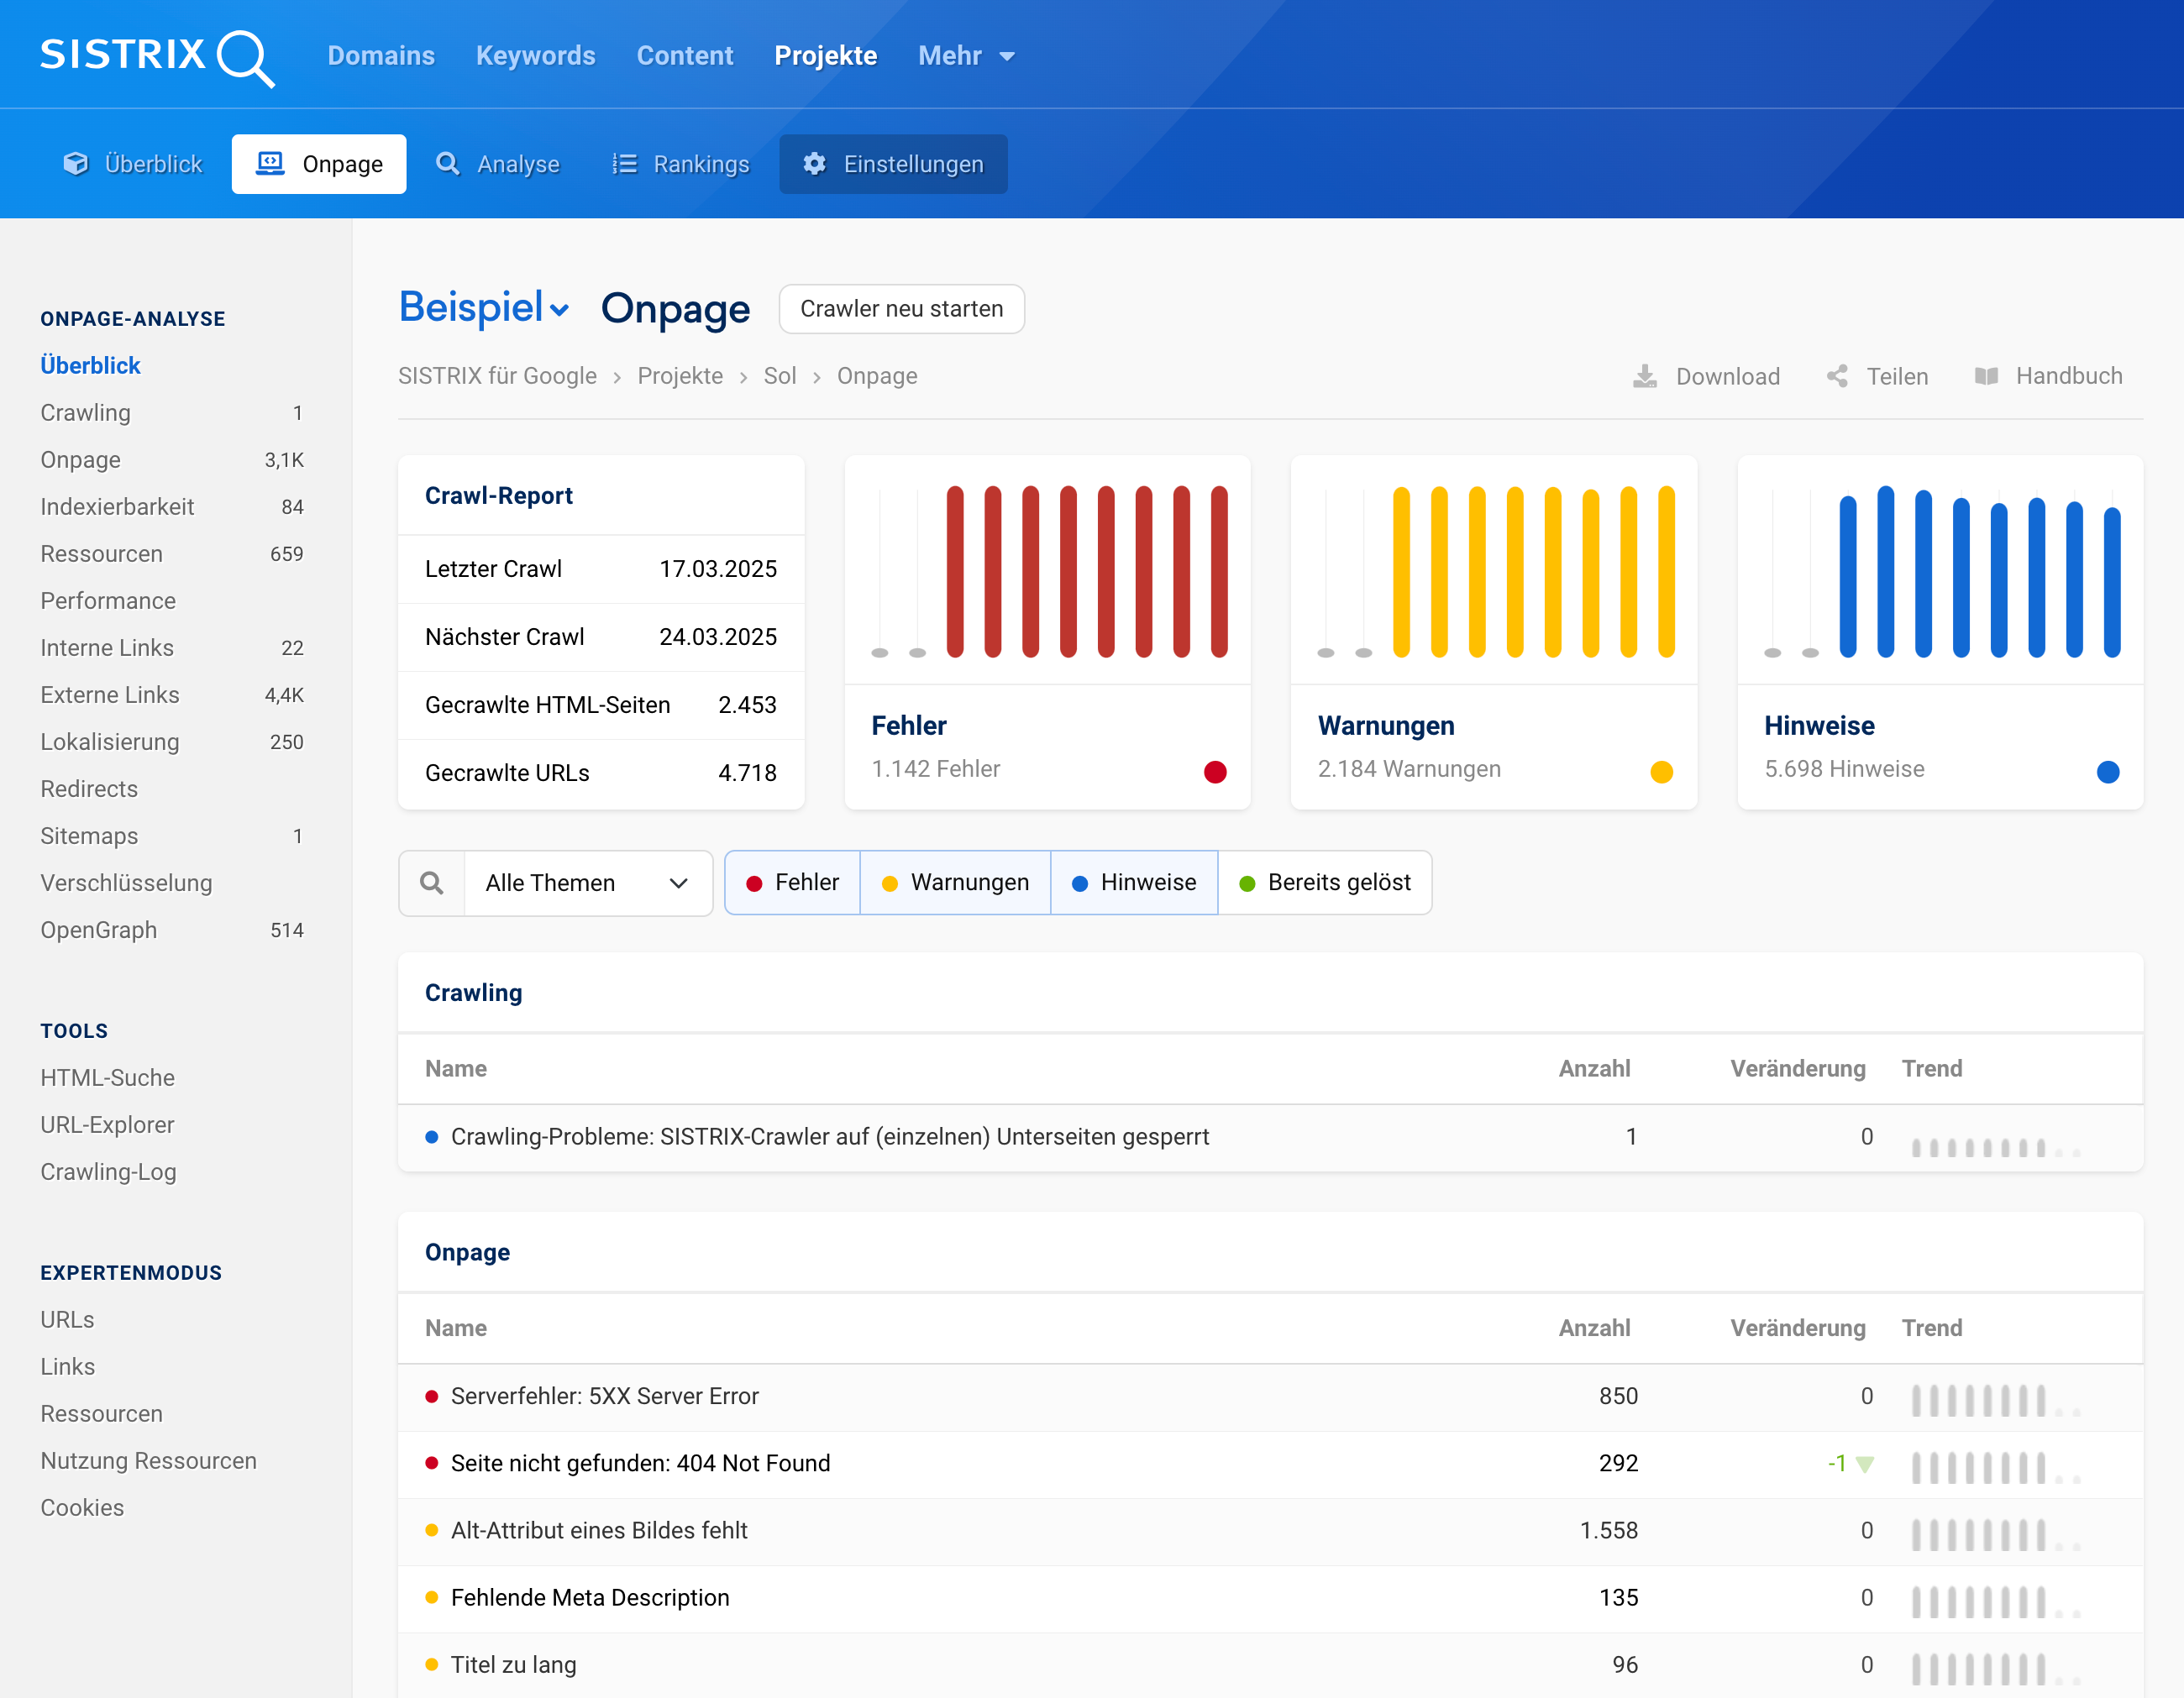Switch to the Analyse tab
This screenshot has width=2184, height=1698.
tap(498, 164)
